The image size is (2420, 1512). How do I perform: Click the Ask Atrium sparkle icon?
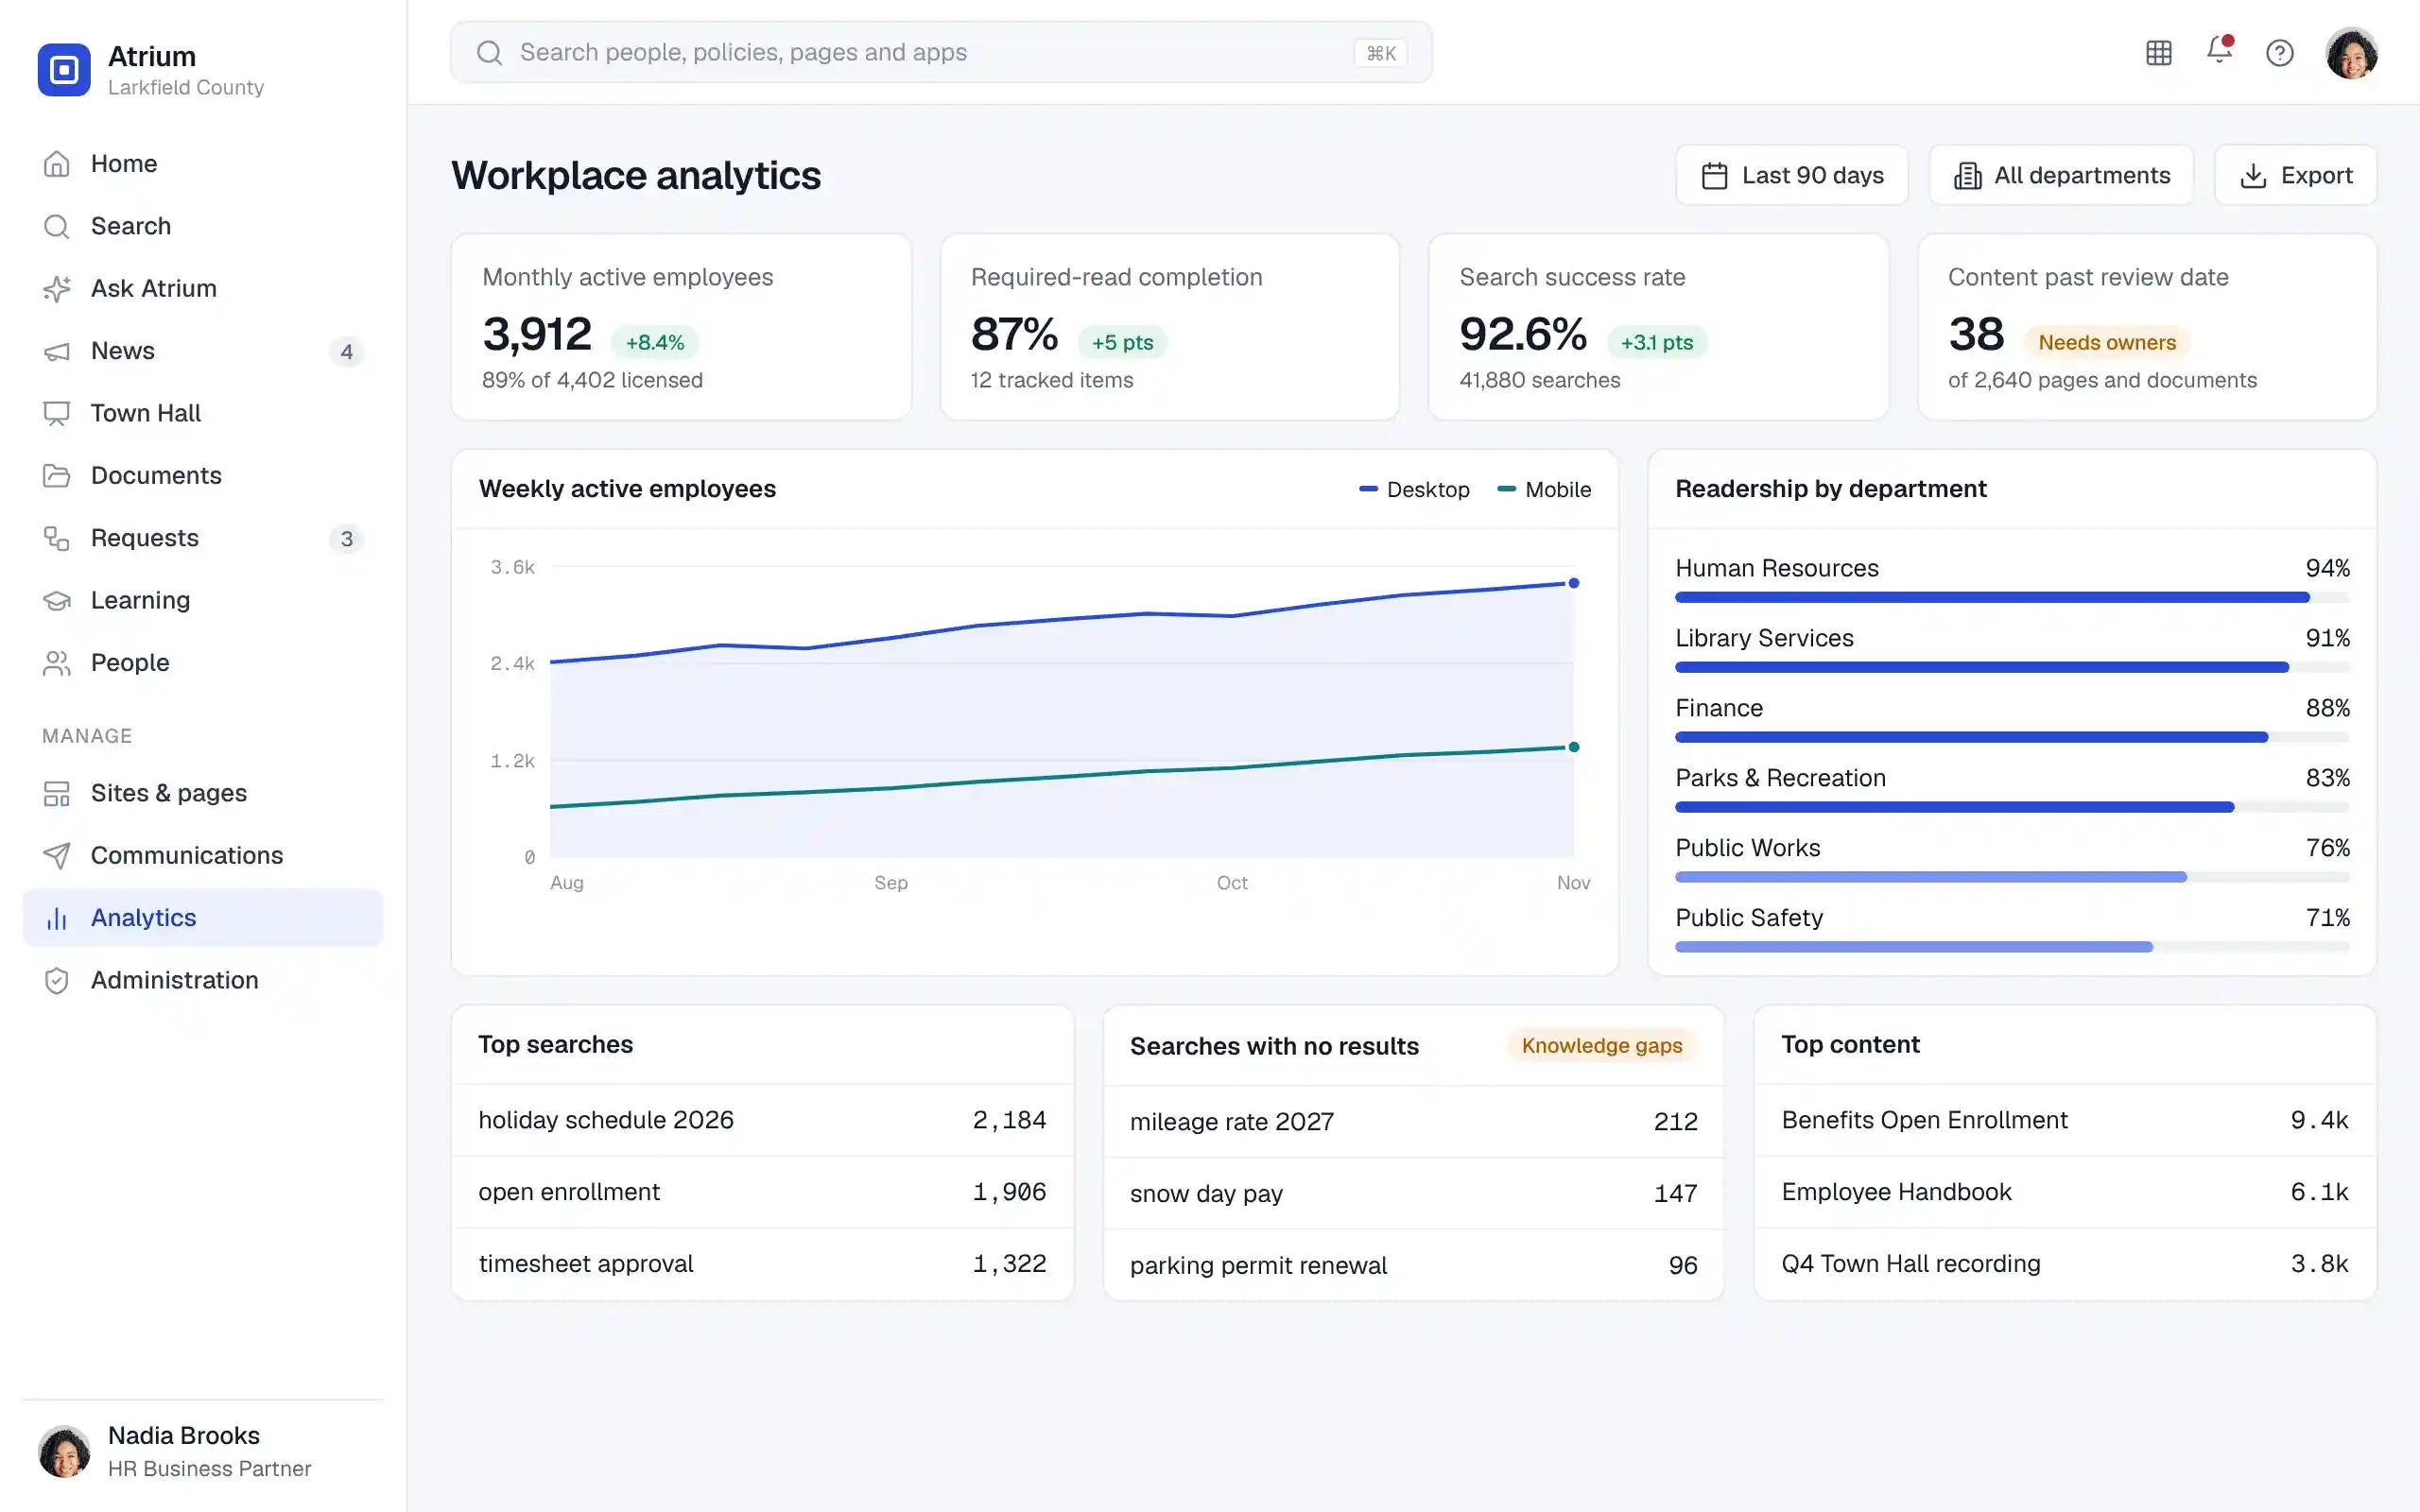(x=57, y=289)
